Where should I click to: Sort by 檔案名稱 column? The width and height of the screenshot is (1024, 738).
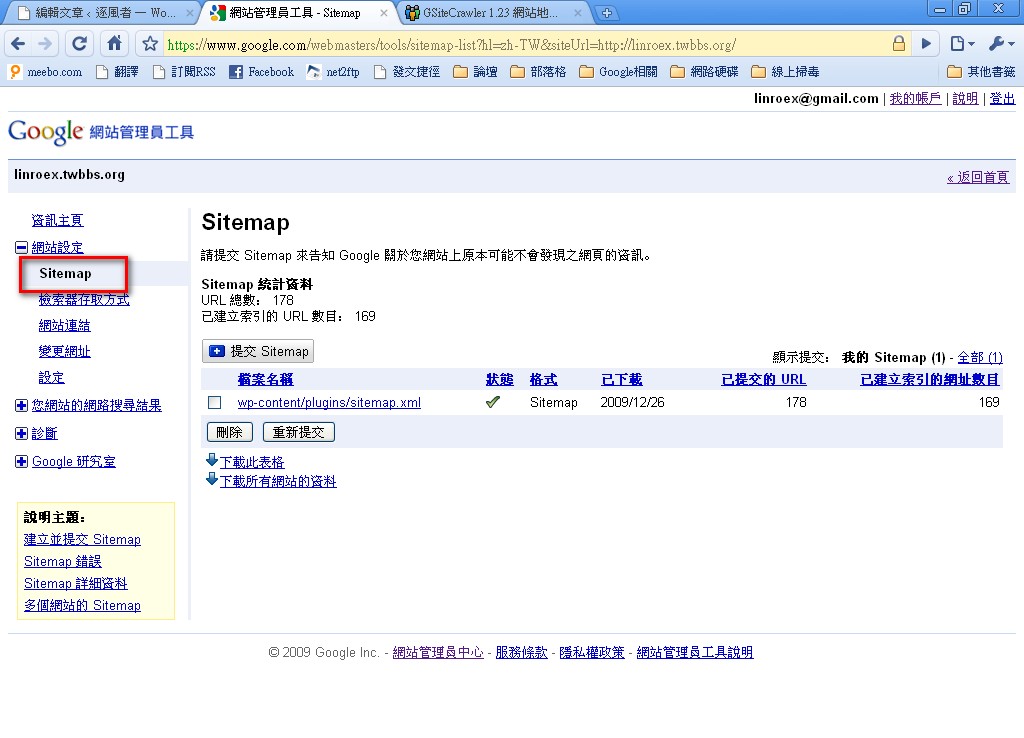[x=266, y=379]
